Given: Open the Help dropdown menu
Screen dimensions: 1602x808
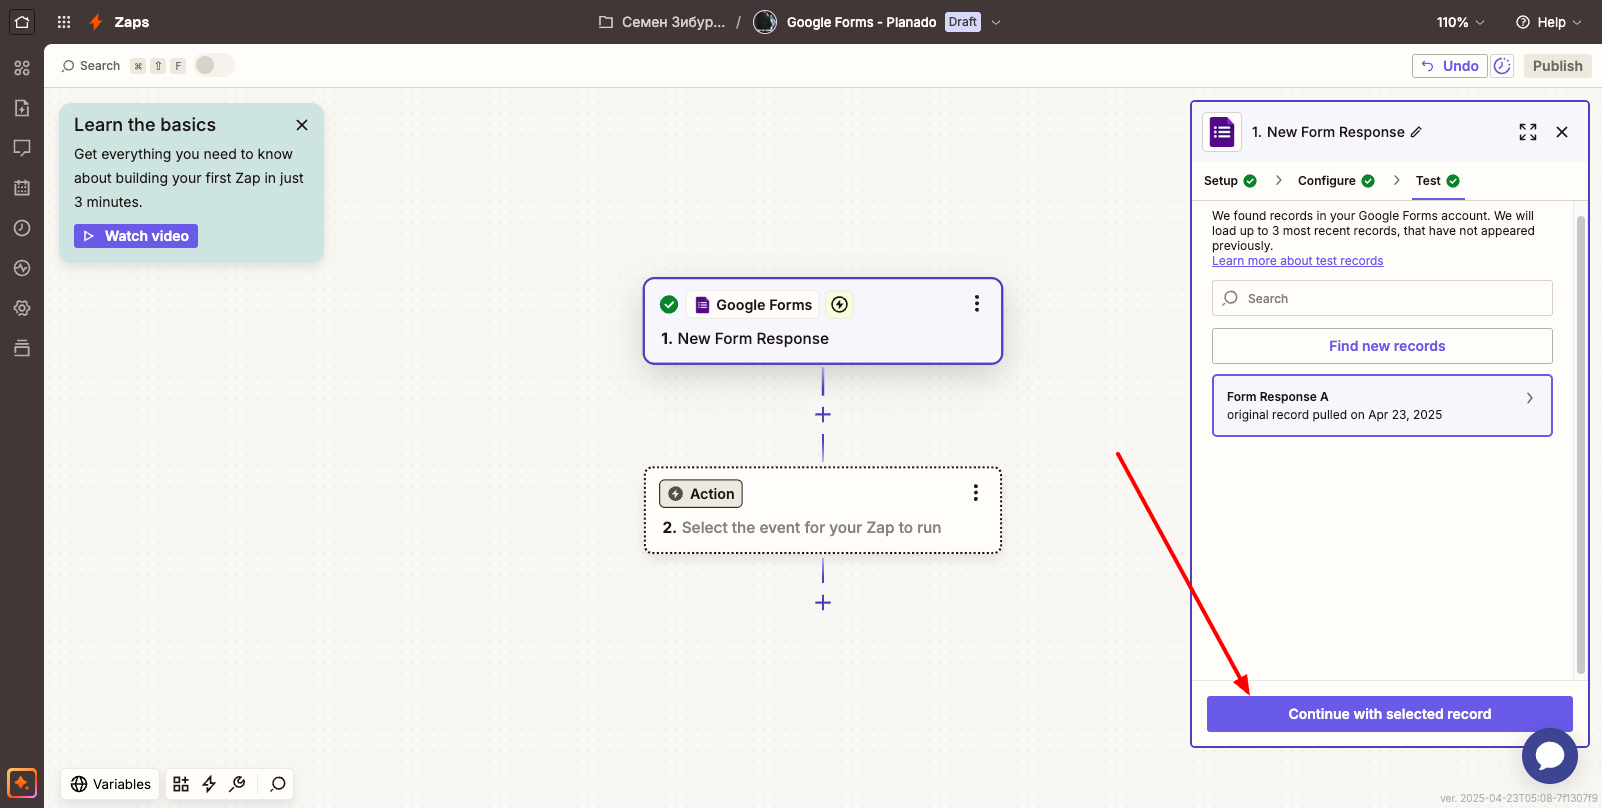Looking at the screenshot, I should (x=1549, y=22).
